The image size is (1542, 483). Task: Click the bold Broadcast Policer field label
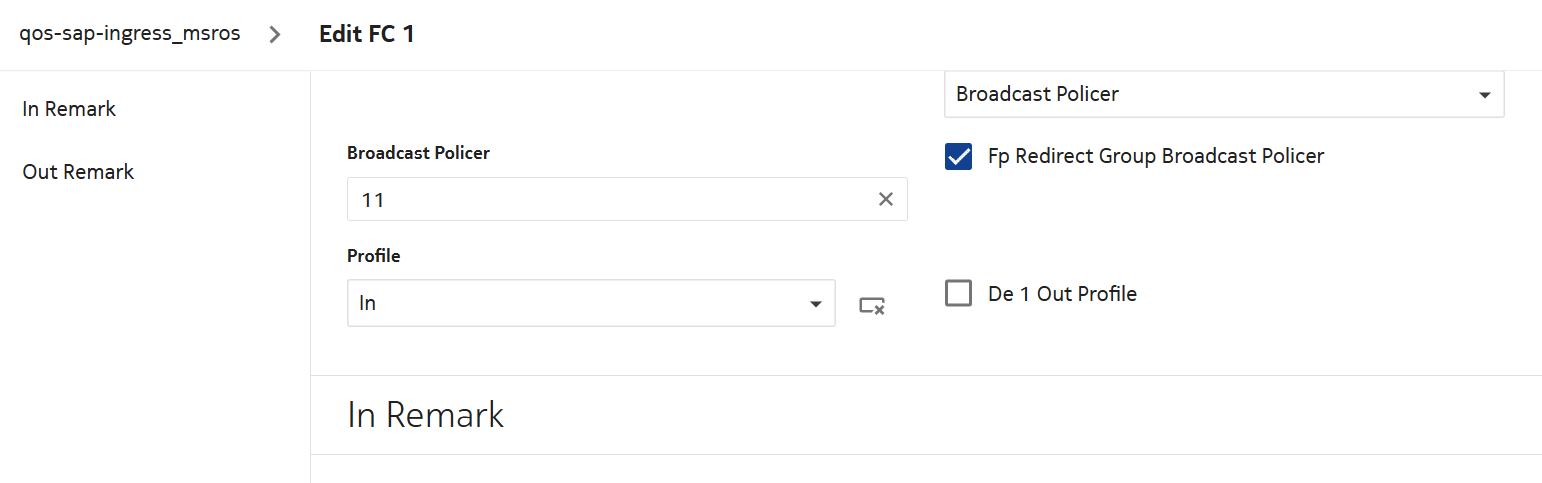coord(418,153)
